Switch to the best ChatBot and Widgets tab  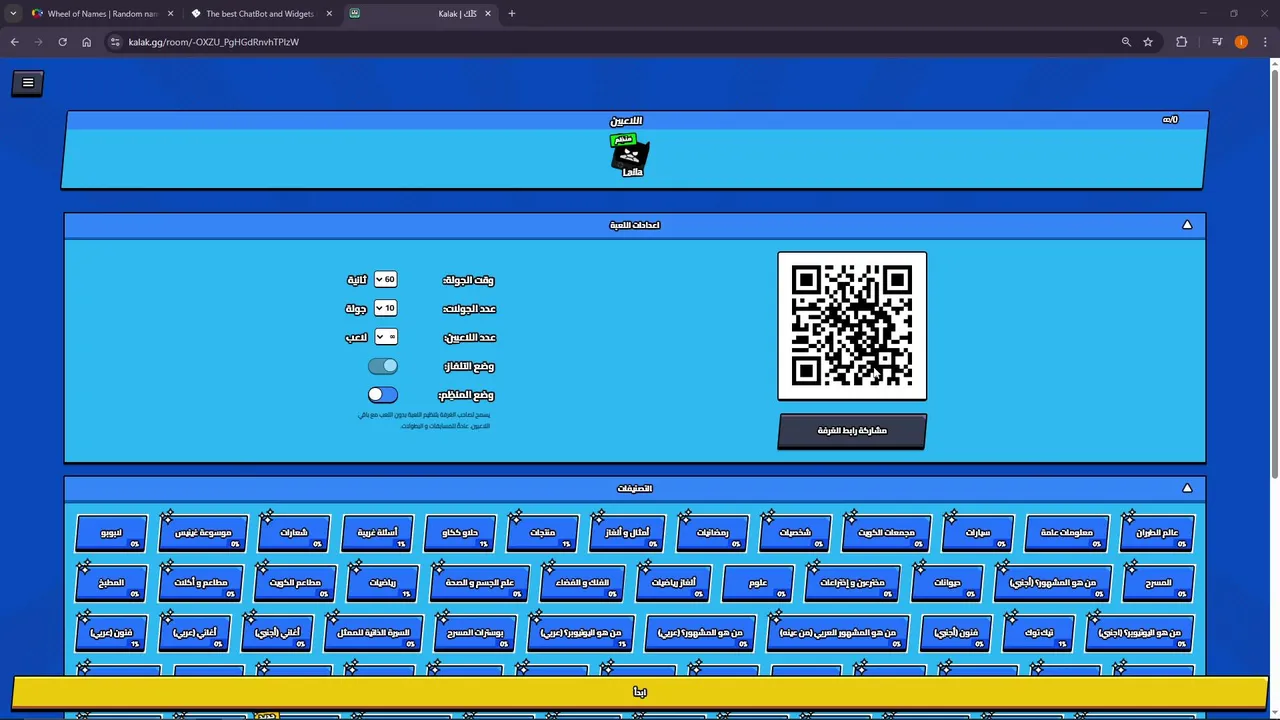[258, 14]
